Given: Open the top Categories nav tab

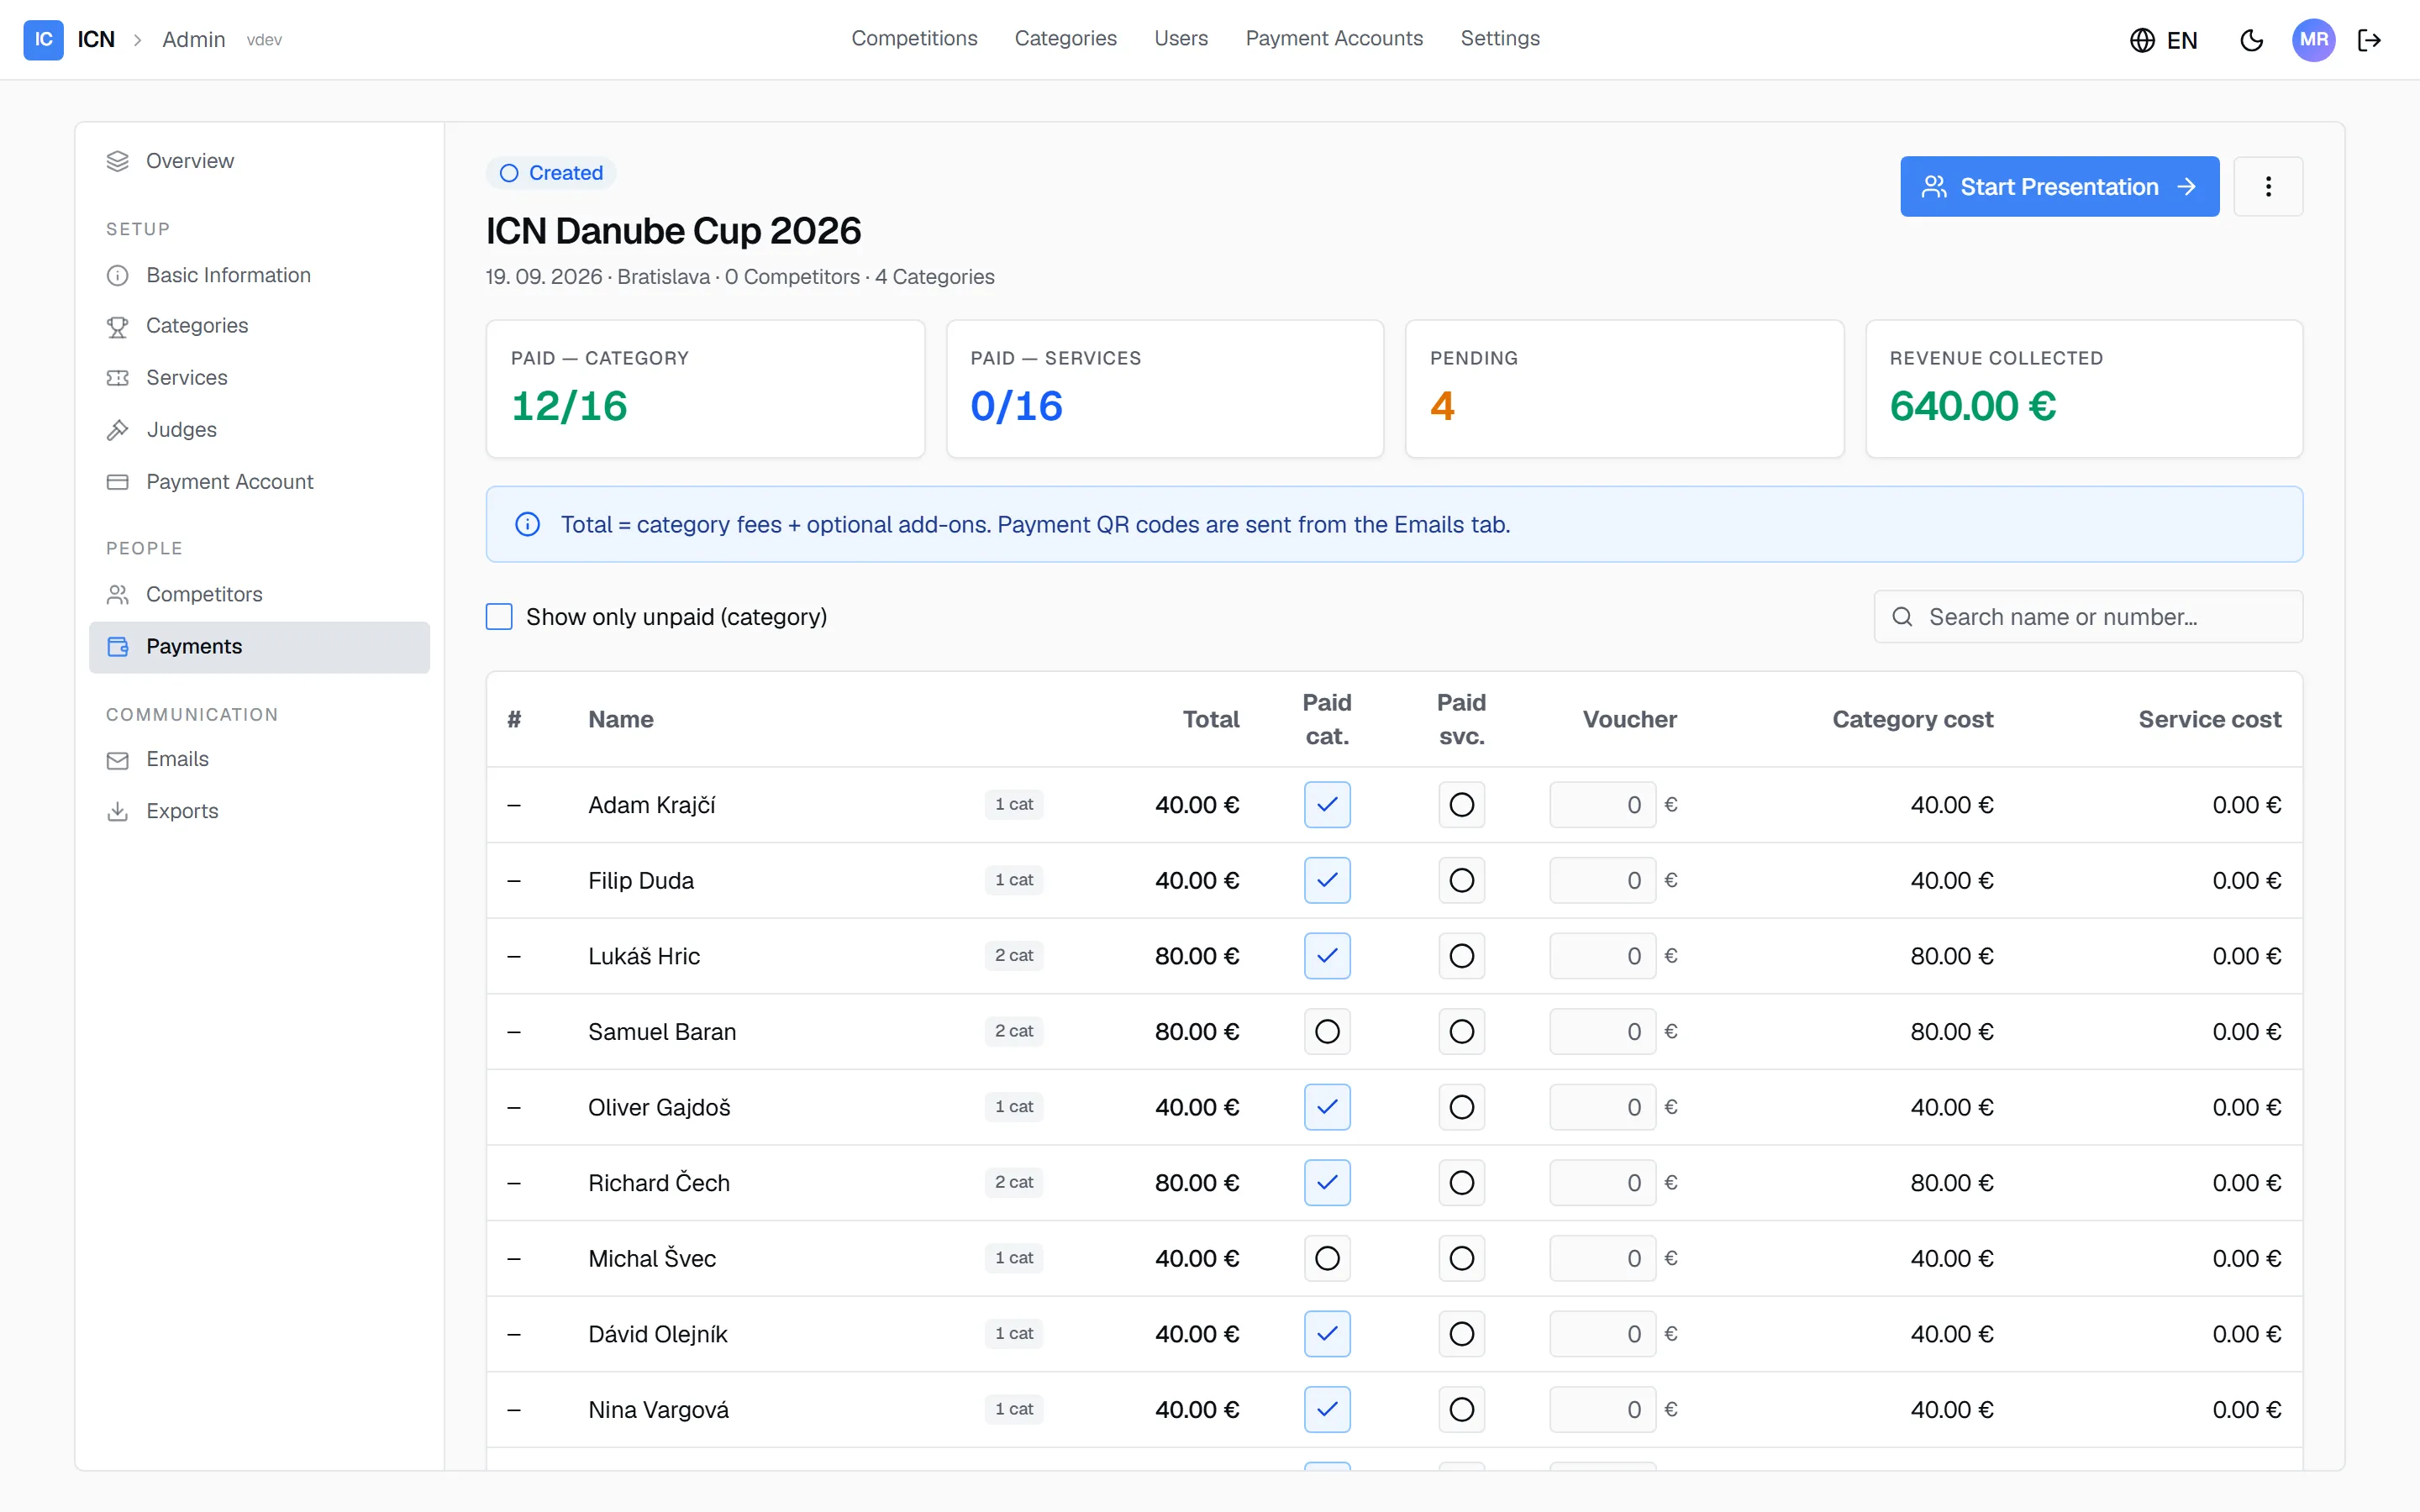Looking at the screenshot, I should [x=1065, y=38].
